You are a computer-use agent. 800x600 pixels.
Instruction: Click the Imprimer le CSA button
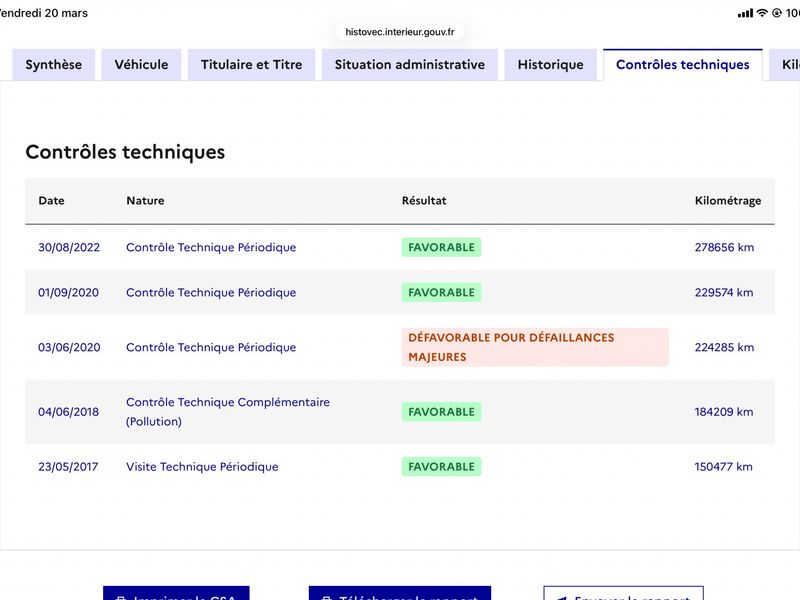click(x=176, y=593)
